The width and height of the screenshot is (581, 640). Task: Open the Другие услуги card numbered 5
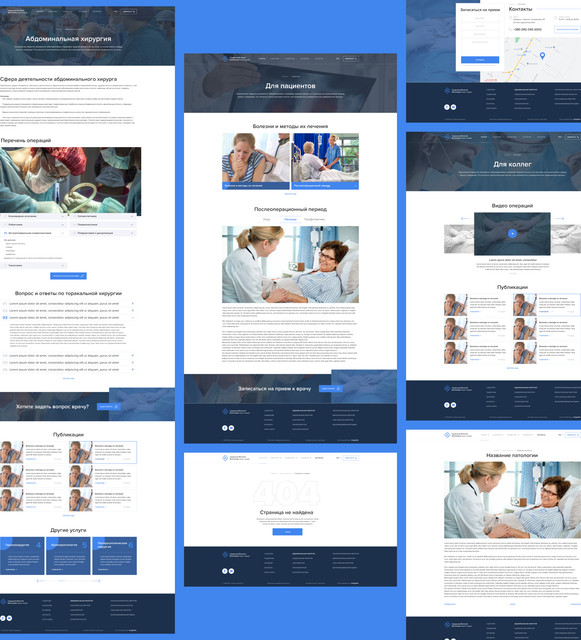[68, 556]
